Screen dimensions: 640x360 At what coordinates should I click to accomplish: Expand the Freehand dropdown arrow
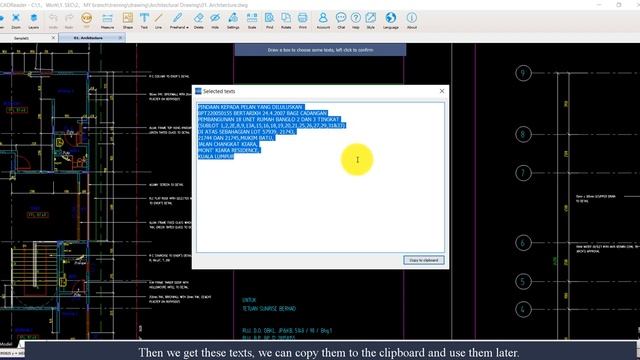pos(187,27)
